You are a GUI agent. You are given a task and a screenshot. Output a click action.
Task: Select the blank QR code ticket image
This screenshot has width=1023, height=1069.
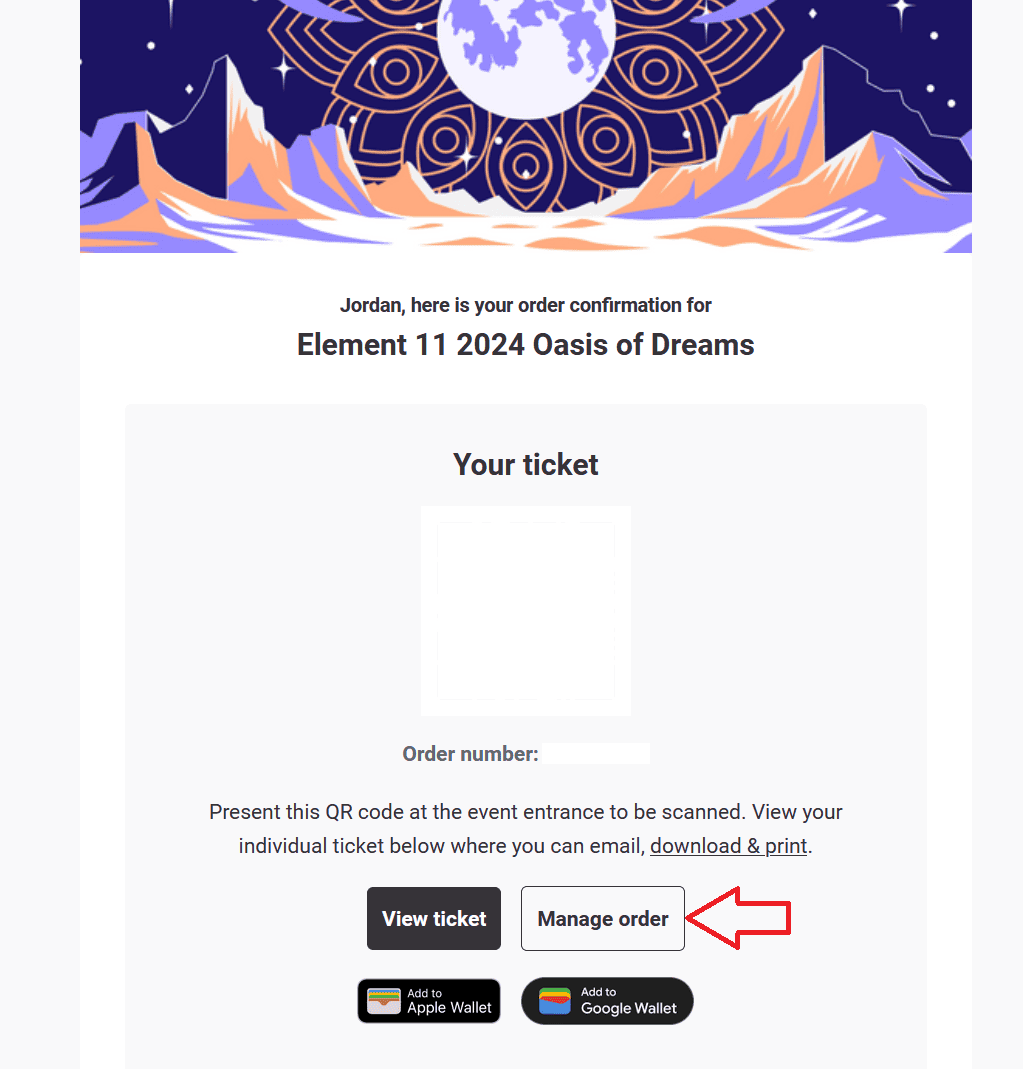(526, 610)
